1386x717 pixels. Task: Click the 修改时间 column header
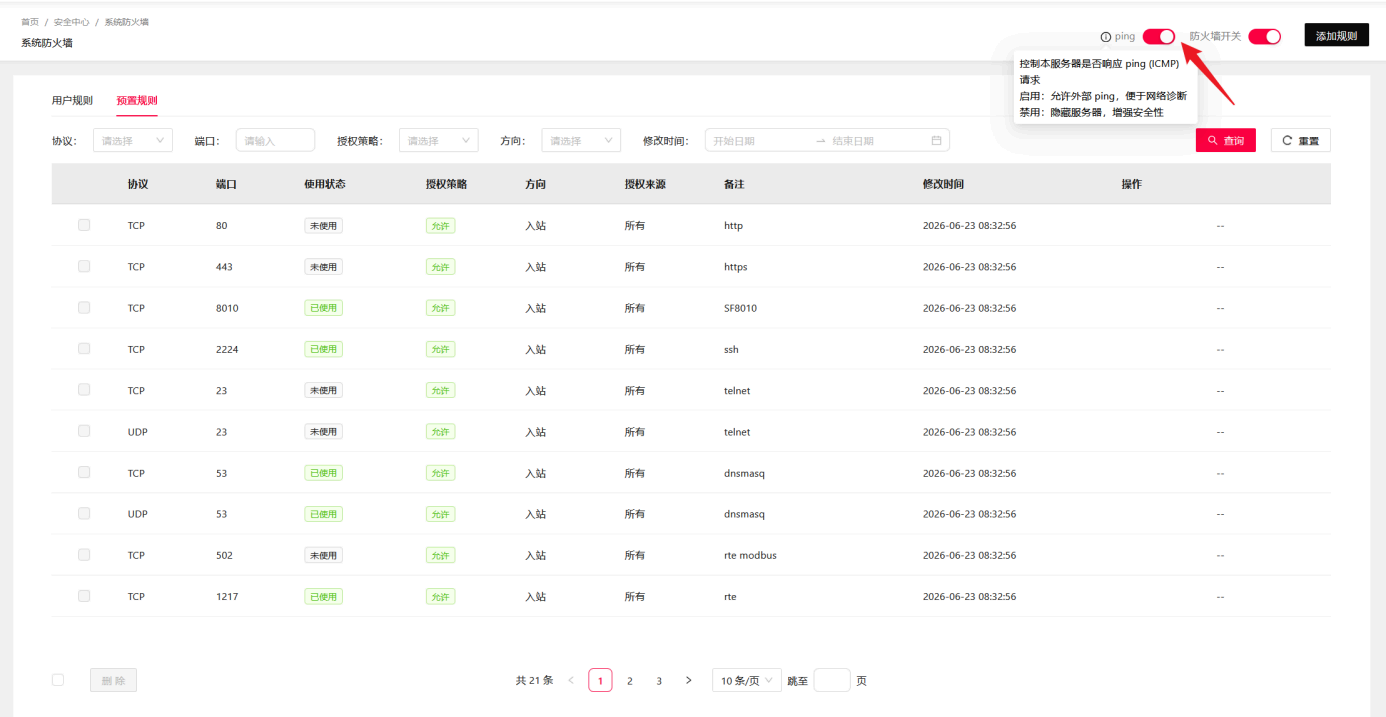coord(943,185)
